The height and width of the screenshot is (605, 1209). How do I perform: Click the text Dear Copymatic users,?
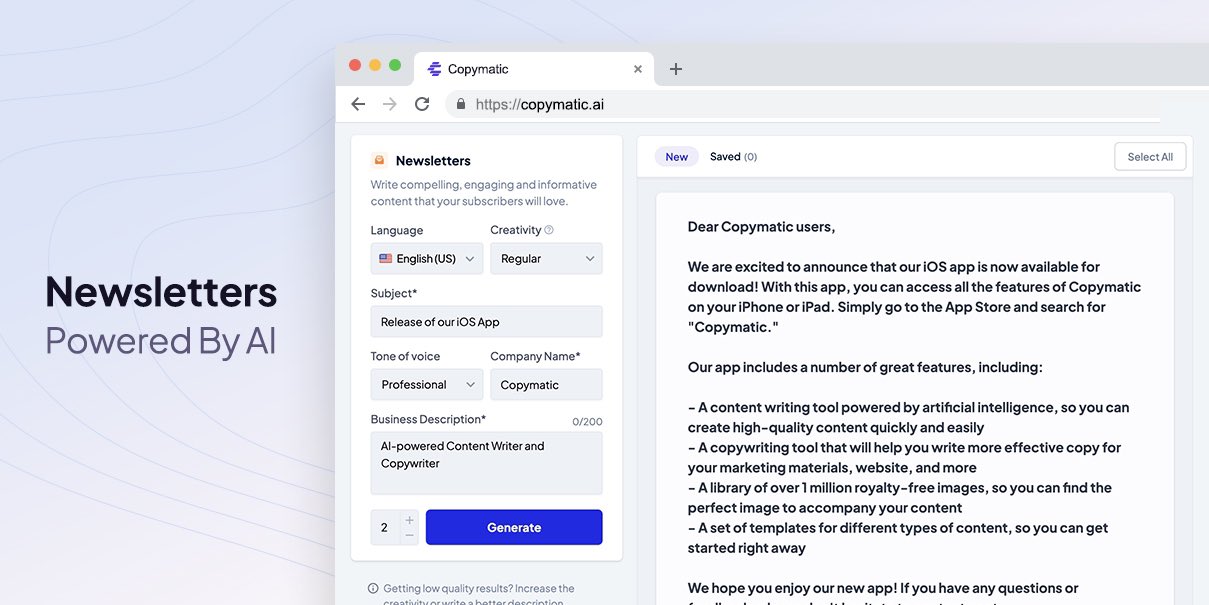coord(761,227)
